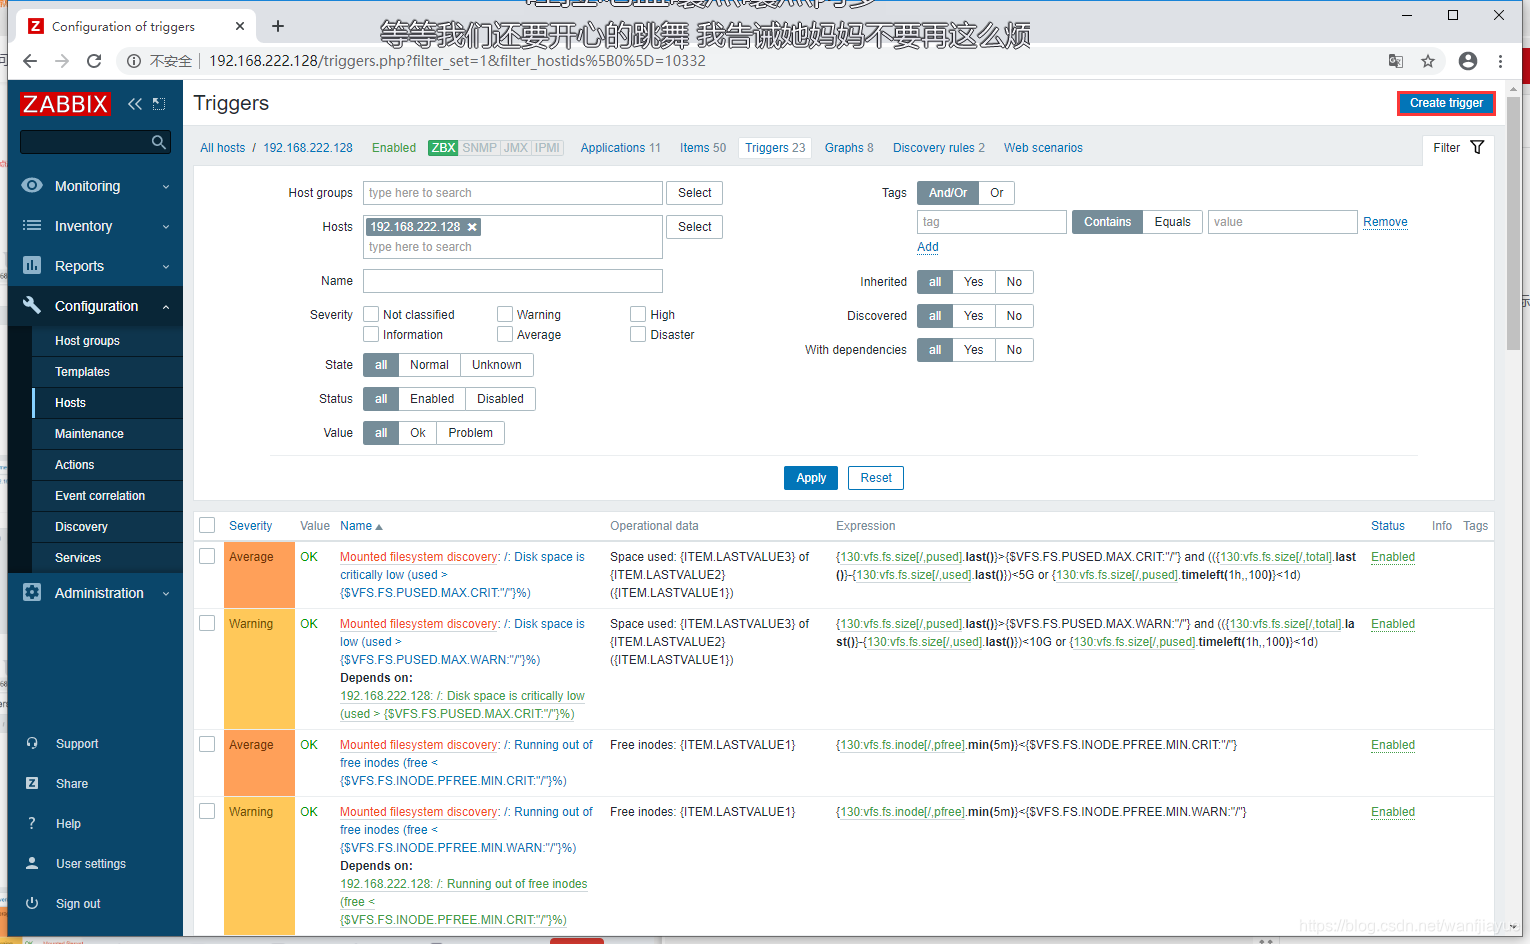Click the Configuration wrench icon
The height and width of the screenshot is (944, 1530).
pos(32,305)
